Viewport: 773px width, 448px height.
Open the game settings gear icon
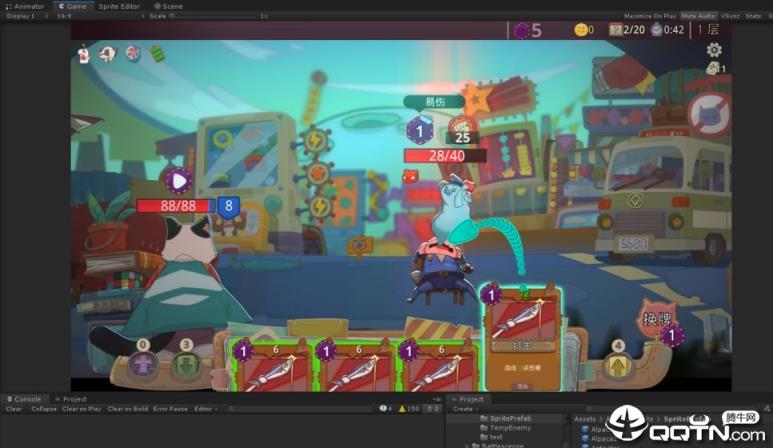click(x=714, y=50)
